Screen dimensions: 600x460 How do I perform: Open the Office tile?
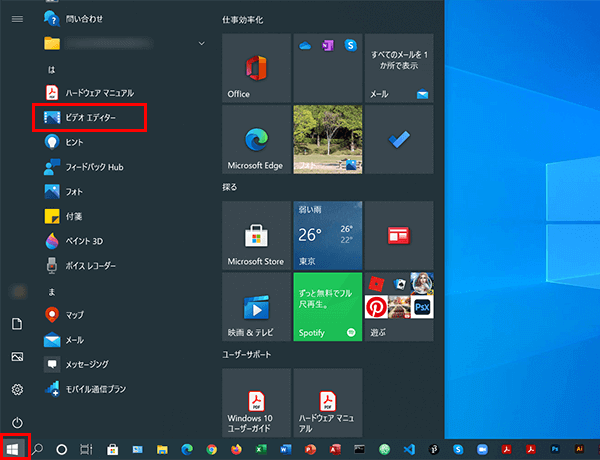click(256, 68)
